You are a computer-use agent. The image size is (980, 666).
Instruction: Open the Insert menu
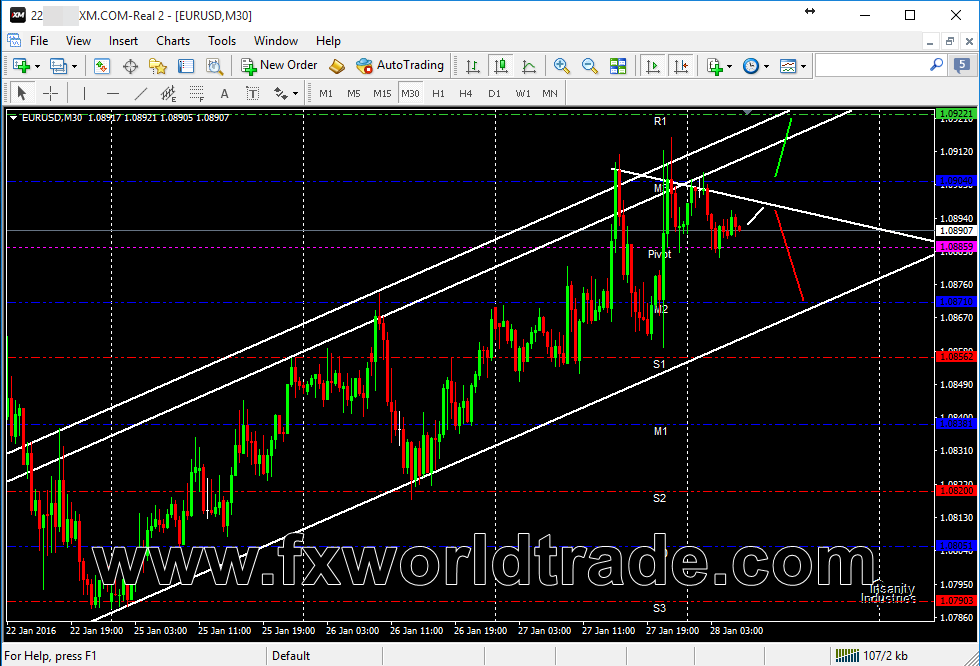pos(123,41)
